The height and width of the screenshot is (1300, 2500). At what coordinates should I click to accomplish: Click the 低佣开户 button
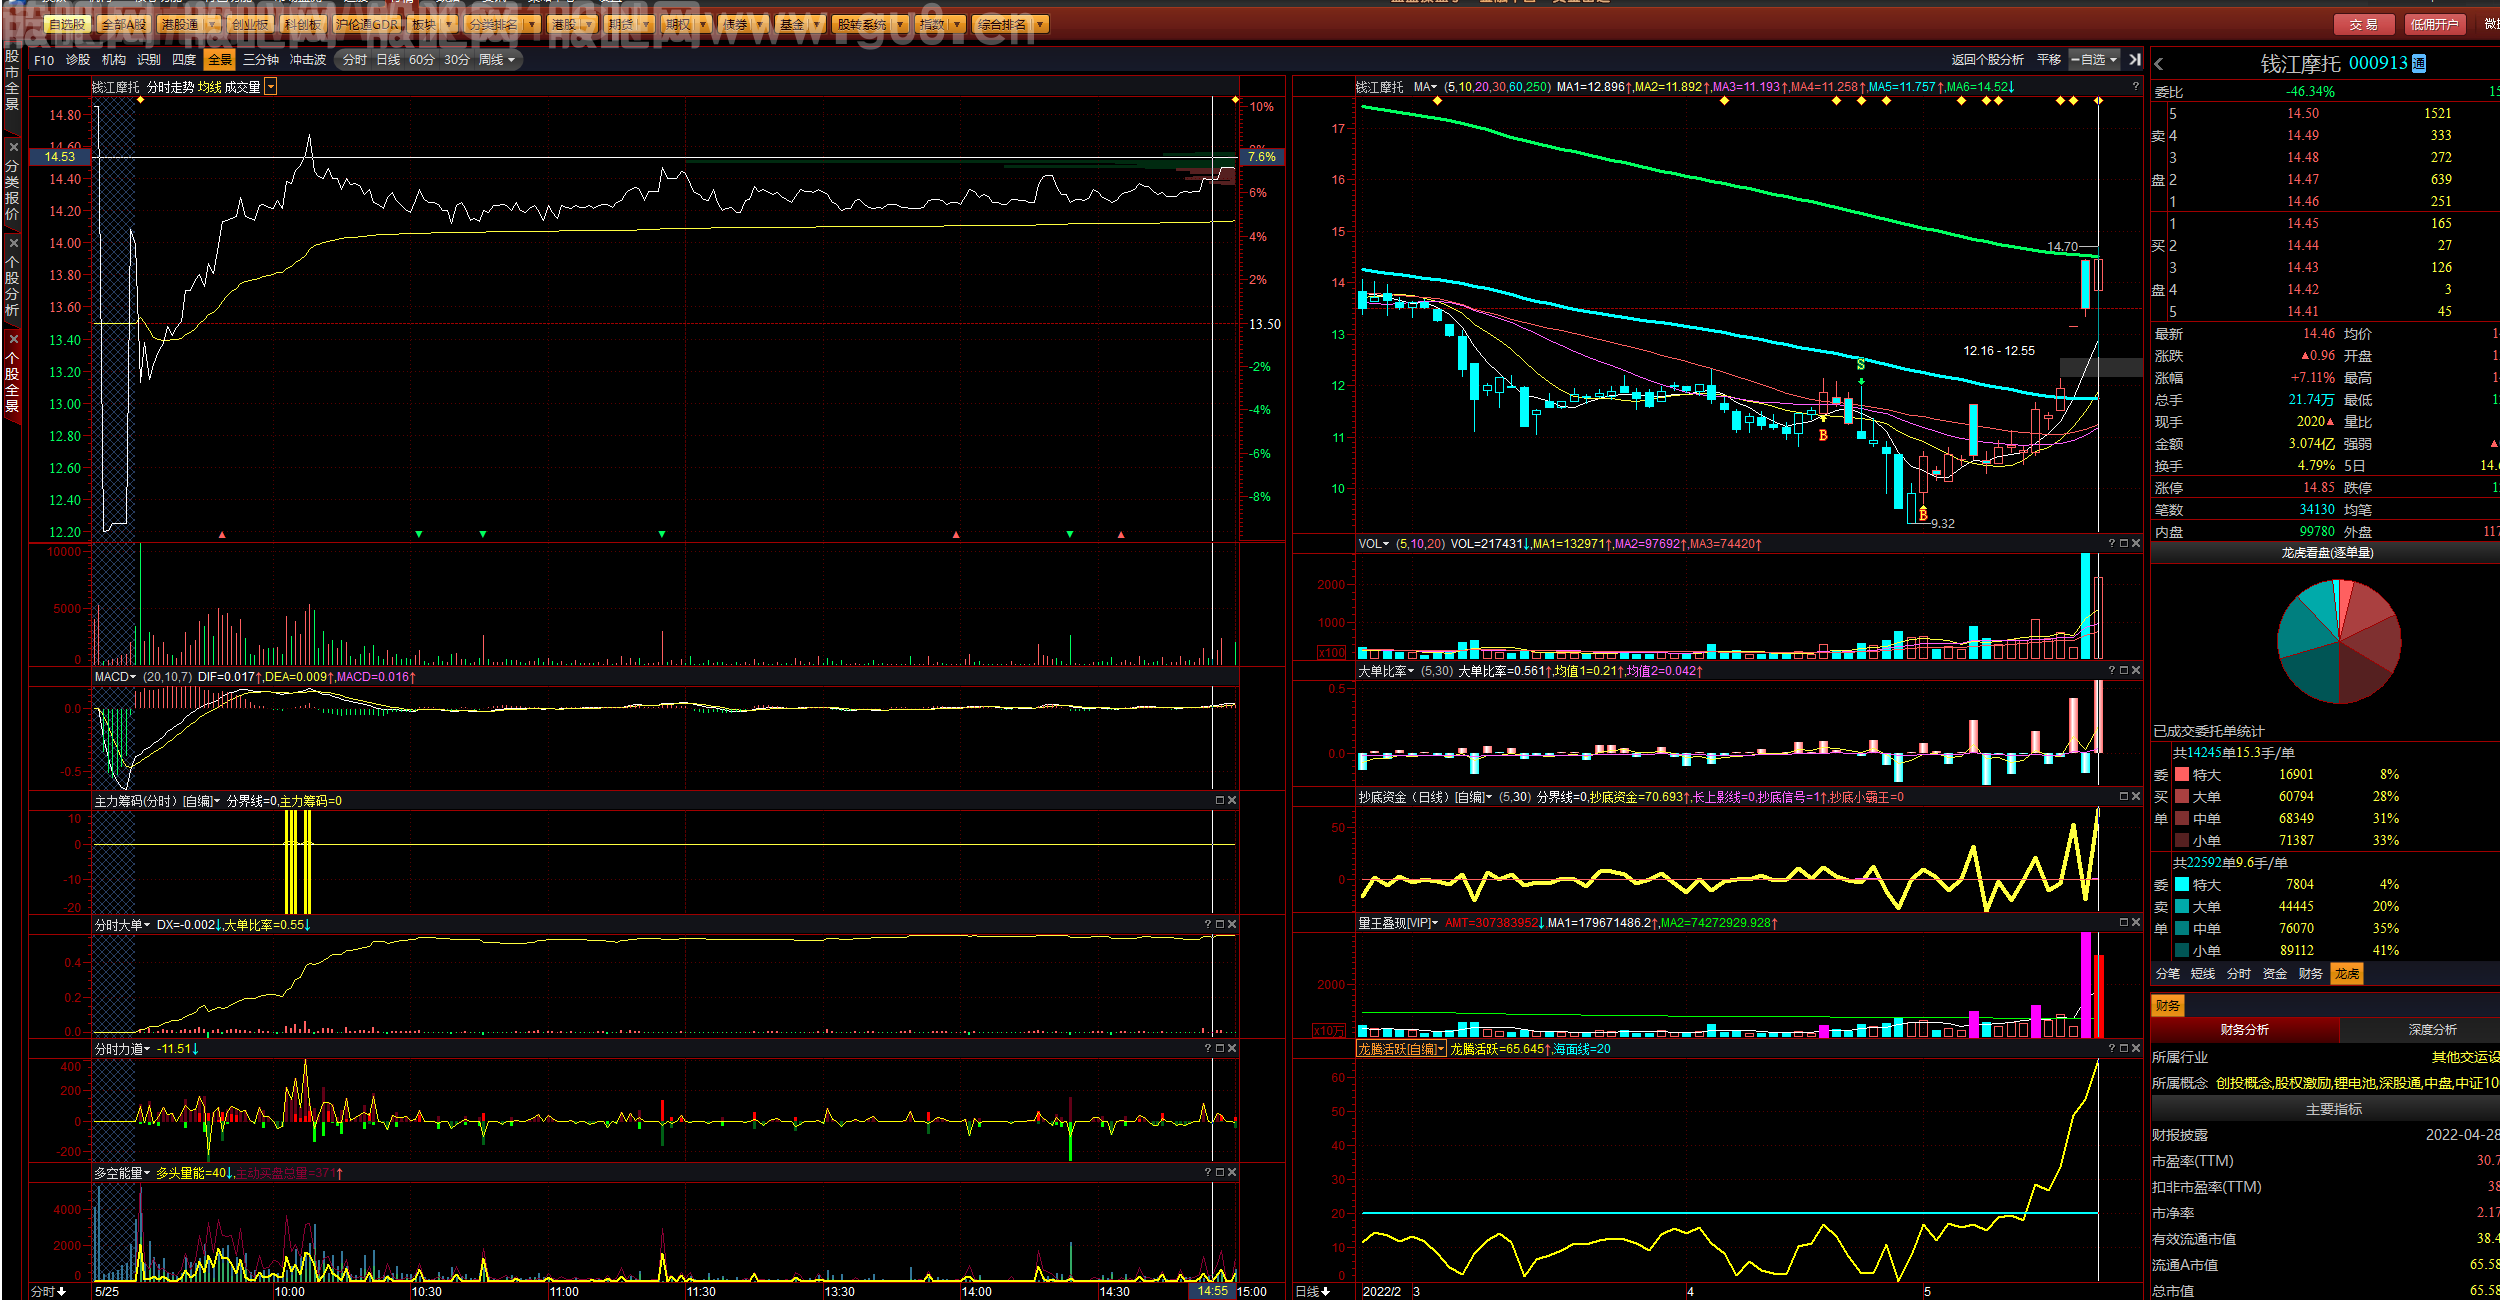pyautogui.click(x=2433, y=24)
